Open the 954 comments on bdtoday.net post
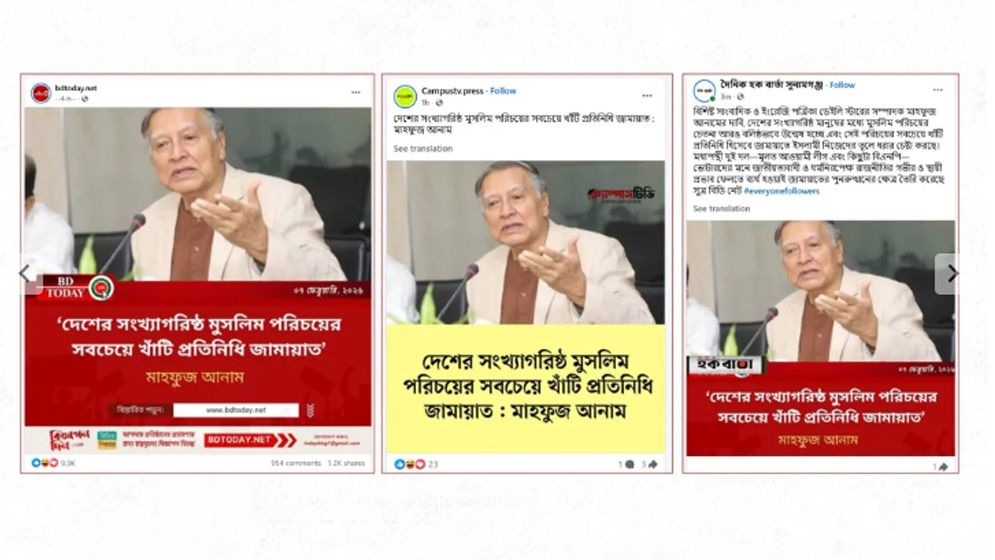The image size is (995, 560). (296, 463)
